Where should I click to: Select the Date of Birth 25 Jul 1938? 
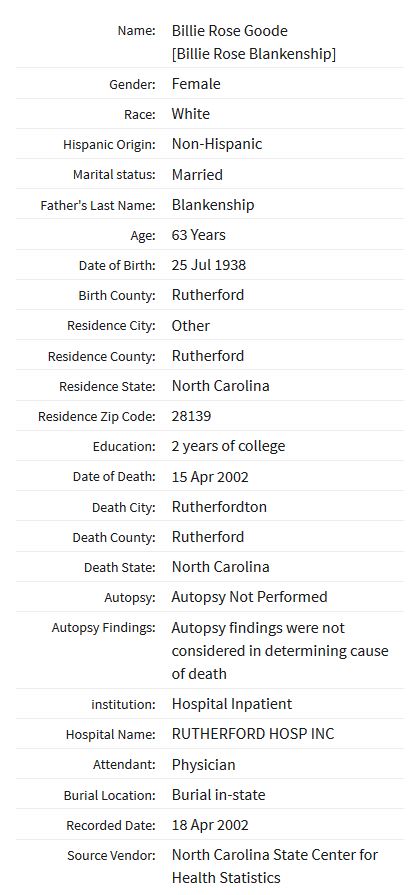pos(209,265)
